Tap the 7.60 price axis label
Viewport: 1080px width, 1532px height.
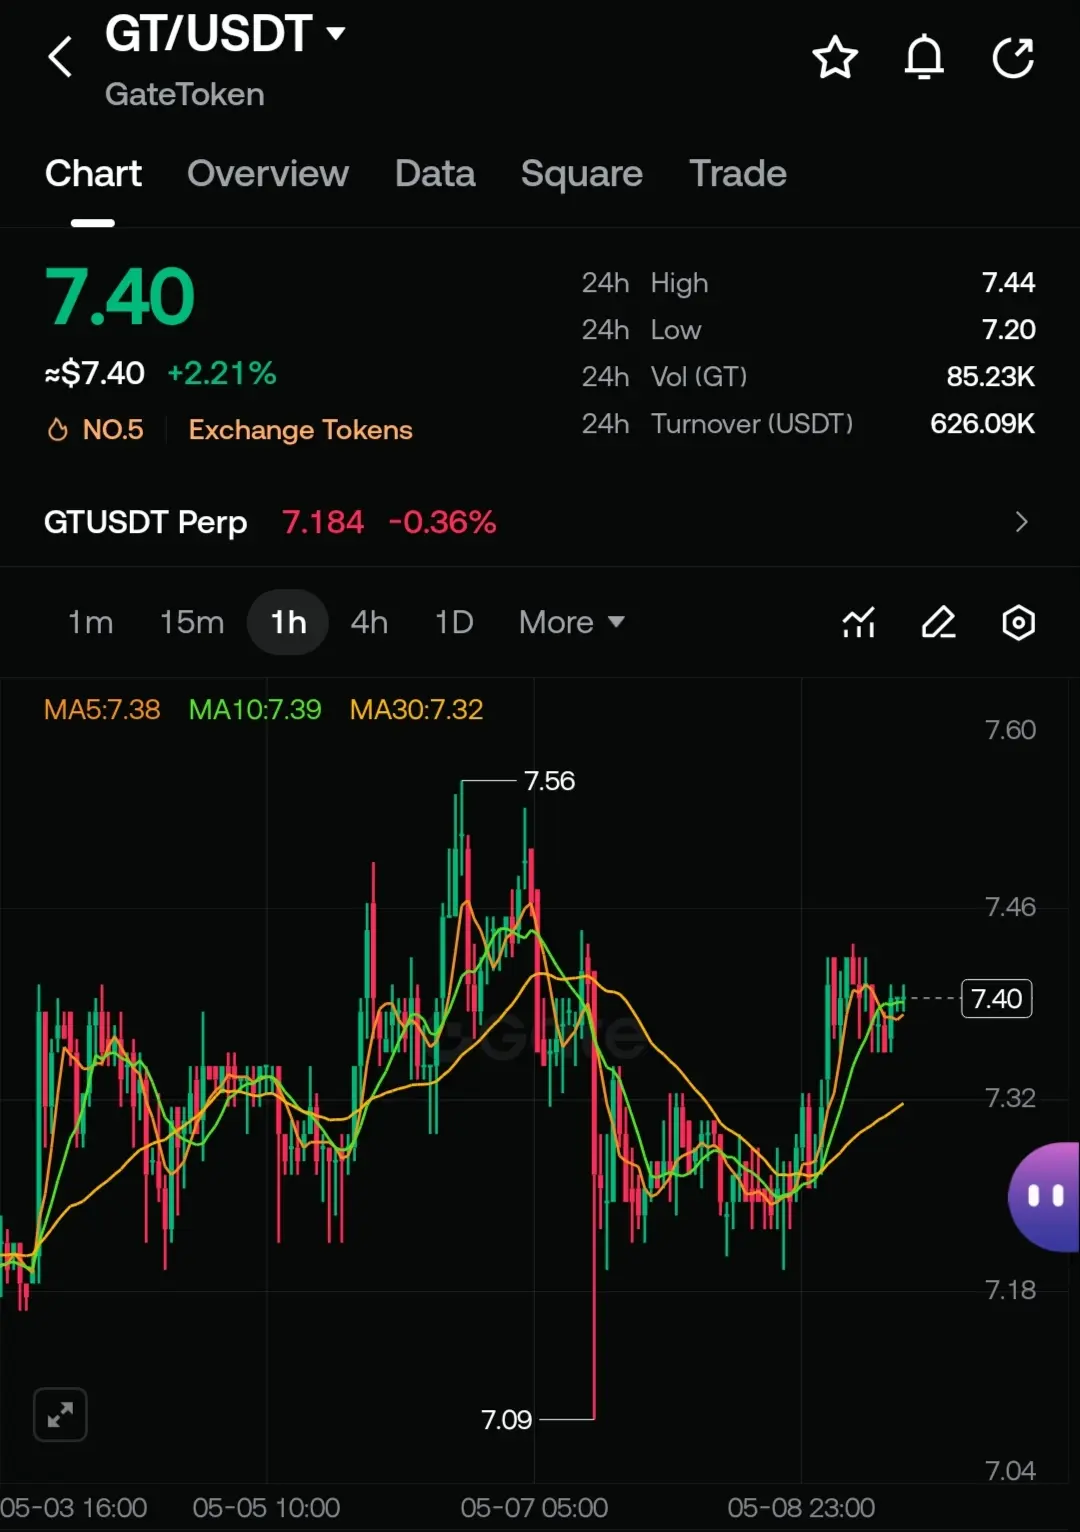pyautogui.click(x=1010, y=730)
